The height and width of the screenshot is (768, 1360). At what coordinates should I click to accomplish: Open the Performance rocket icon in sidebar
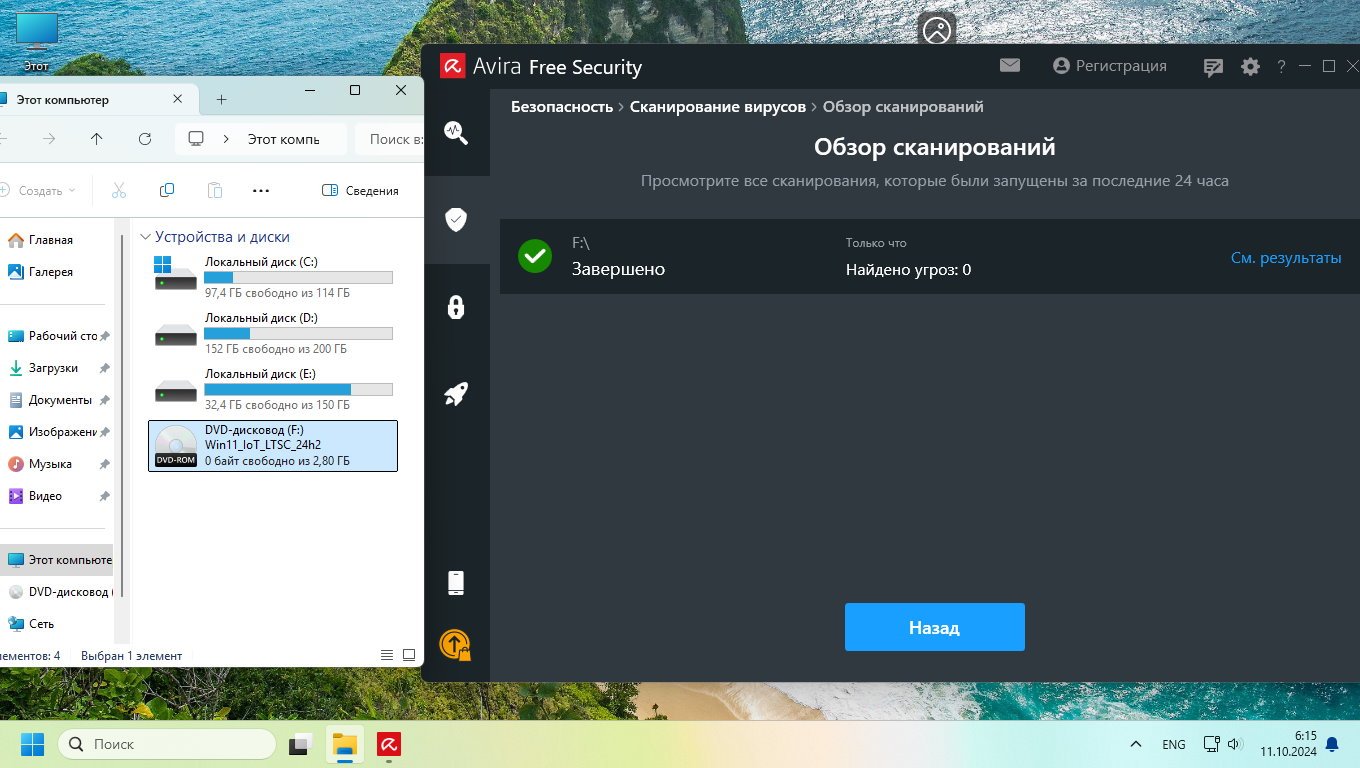pyautogui.click(x=456, y=394)
